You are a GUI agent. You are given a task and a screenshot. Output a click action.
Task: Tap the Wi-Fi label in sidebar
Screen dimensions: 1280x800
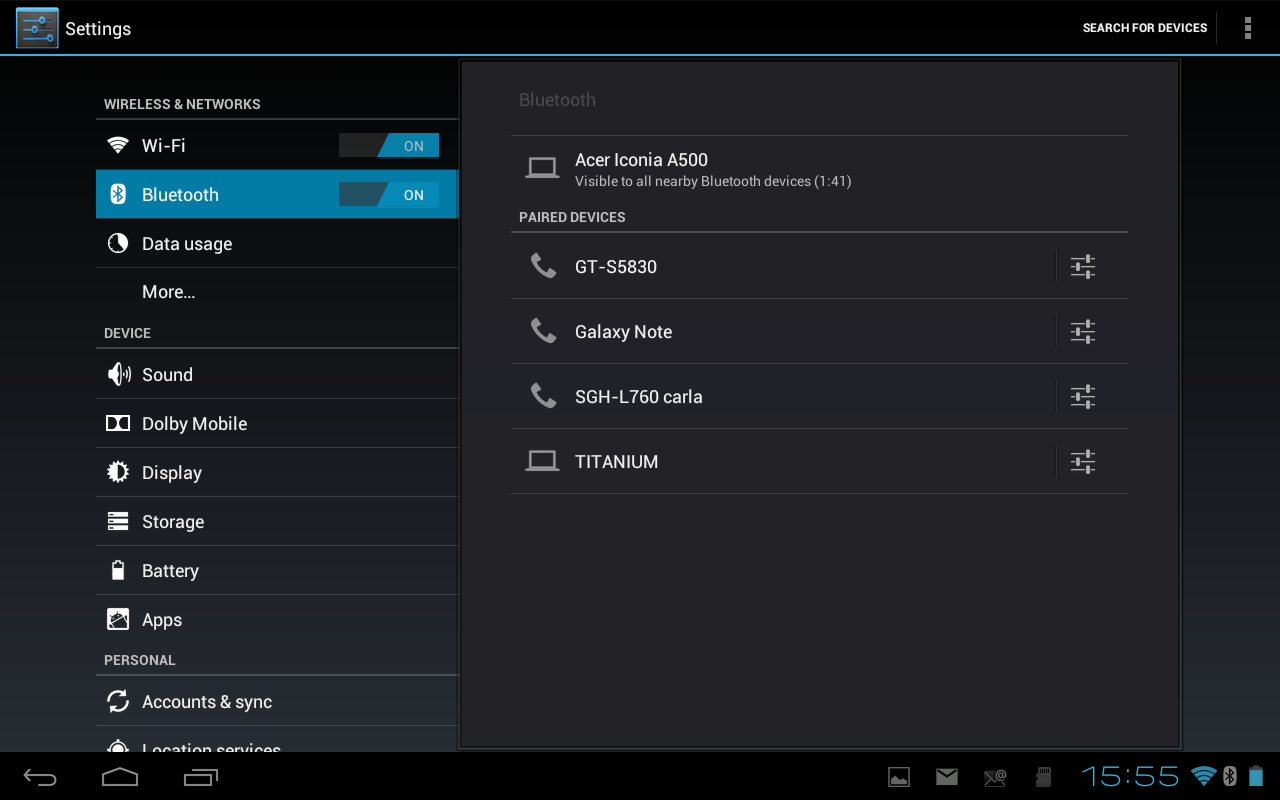pyautogui.click(x=164, y=145)
